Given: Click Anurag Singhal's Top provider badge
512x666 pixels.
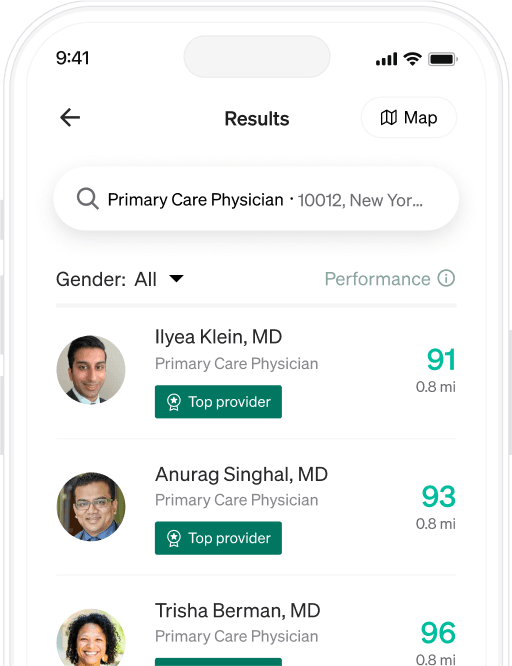Looking at the screenshot, I should 218,538.
